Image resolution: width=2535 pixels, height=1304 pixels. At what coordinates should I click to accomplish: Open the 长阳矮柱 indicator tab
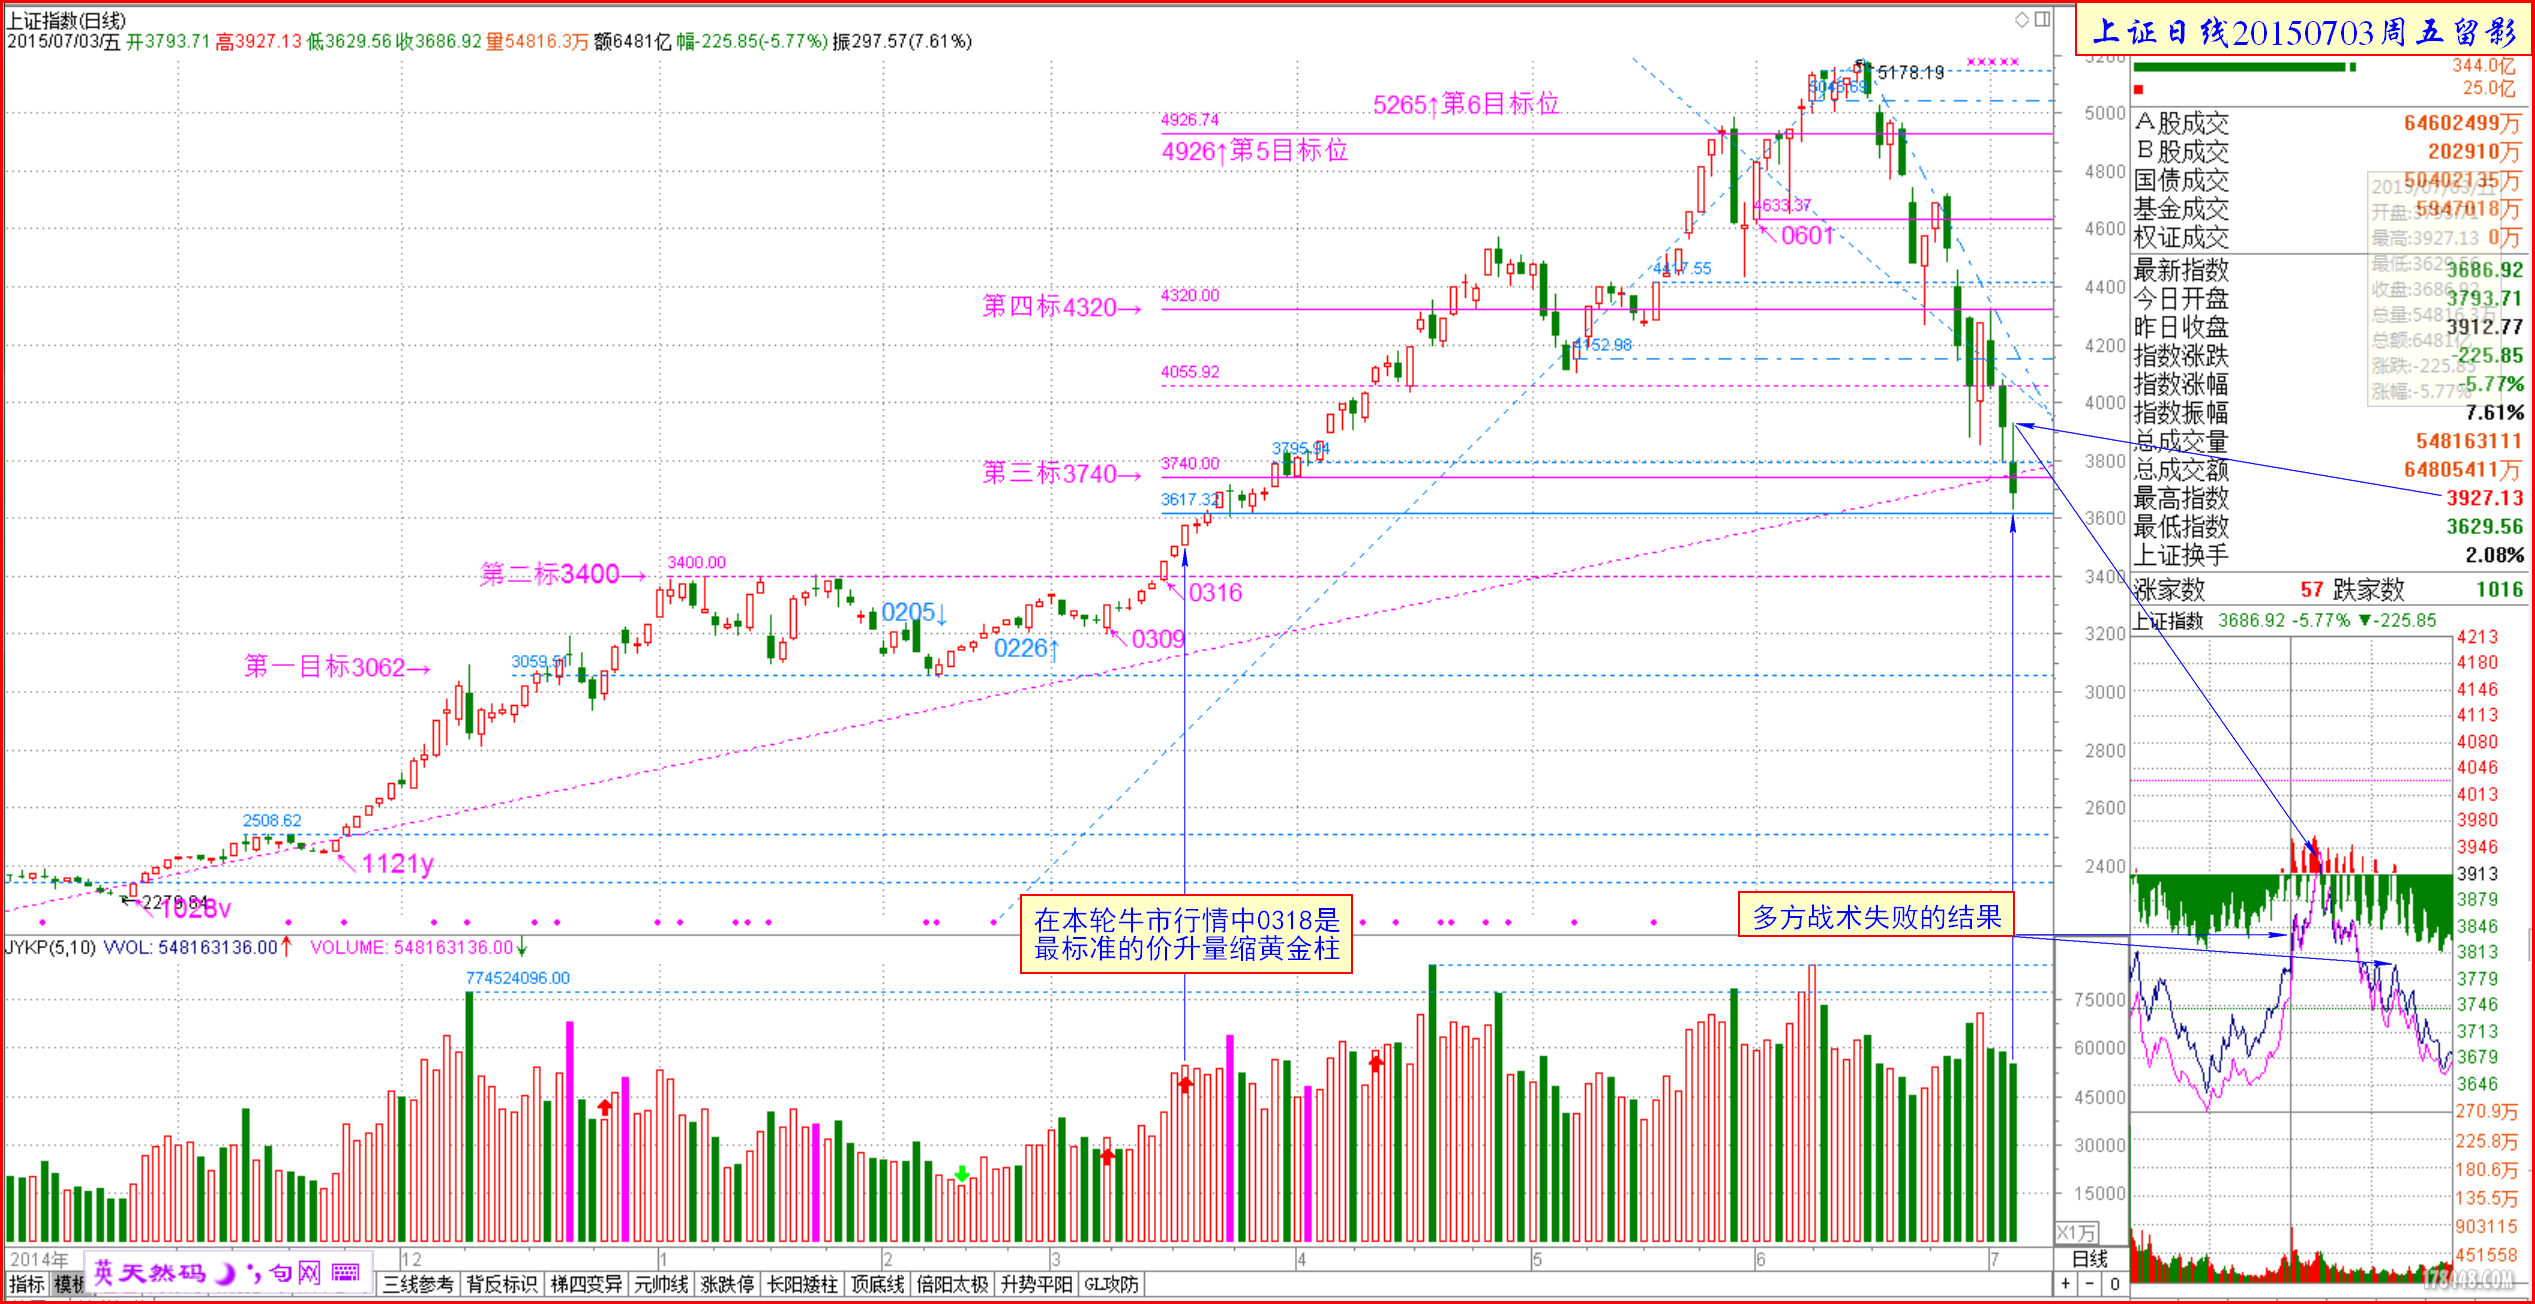(802, 1284)
